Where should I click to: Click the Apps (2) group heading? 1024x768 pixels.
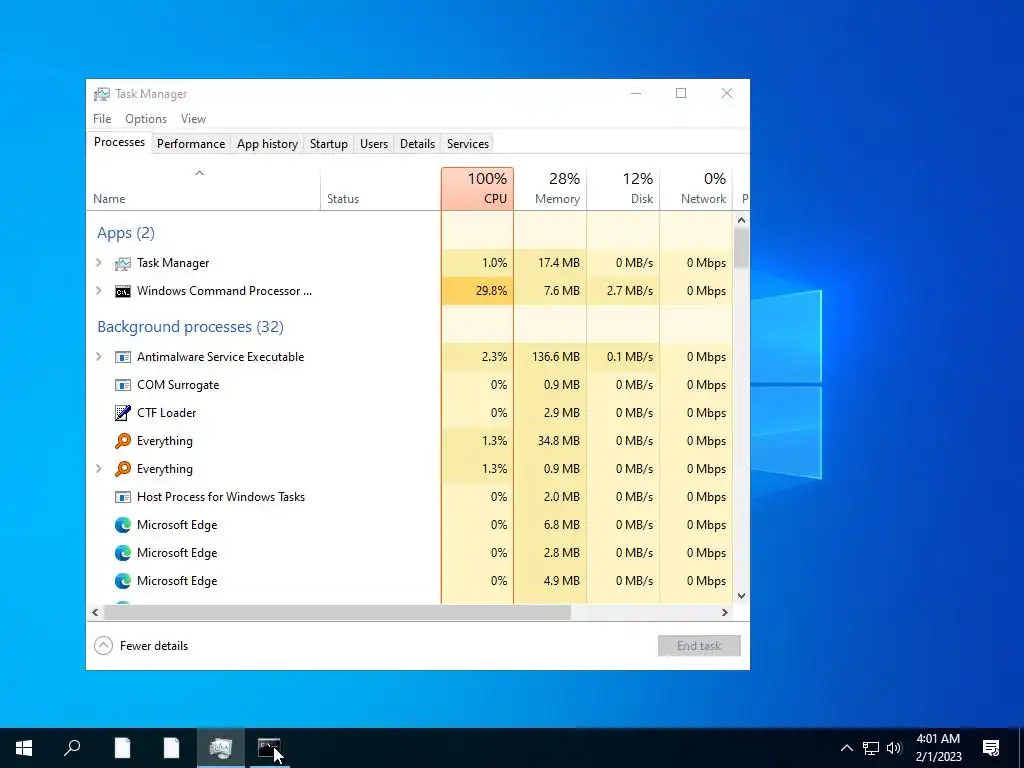[126, 233]
